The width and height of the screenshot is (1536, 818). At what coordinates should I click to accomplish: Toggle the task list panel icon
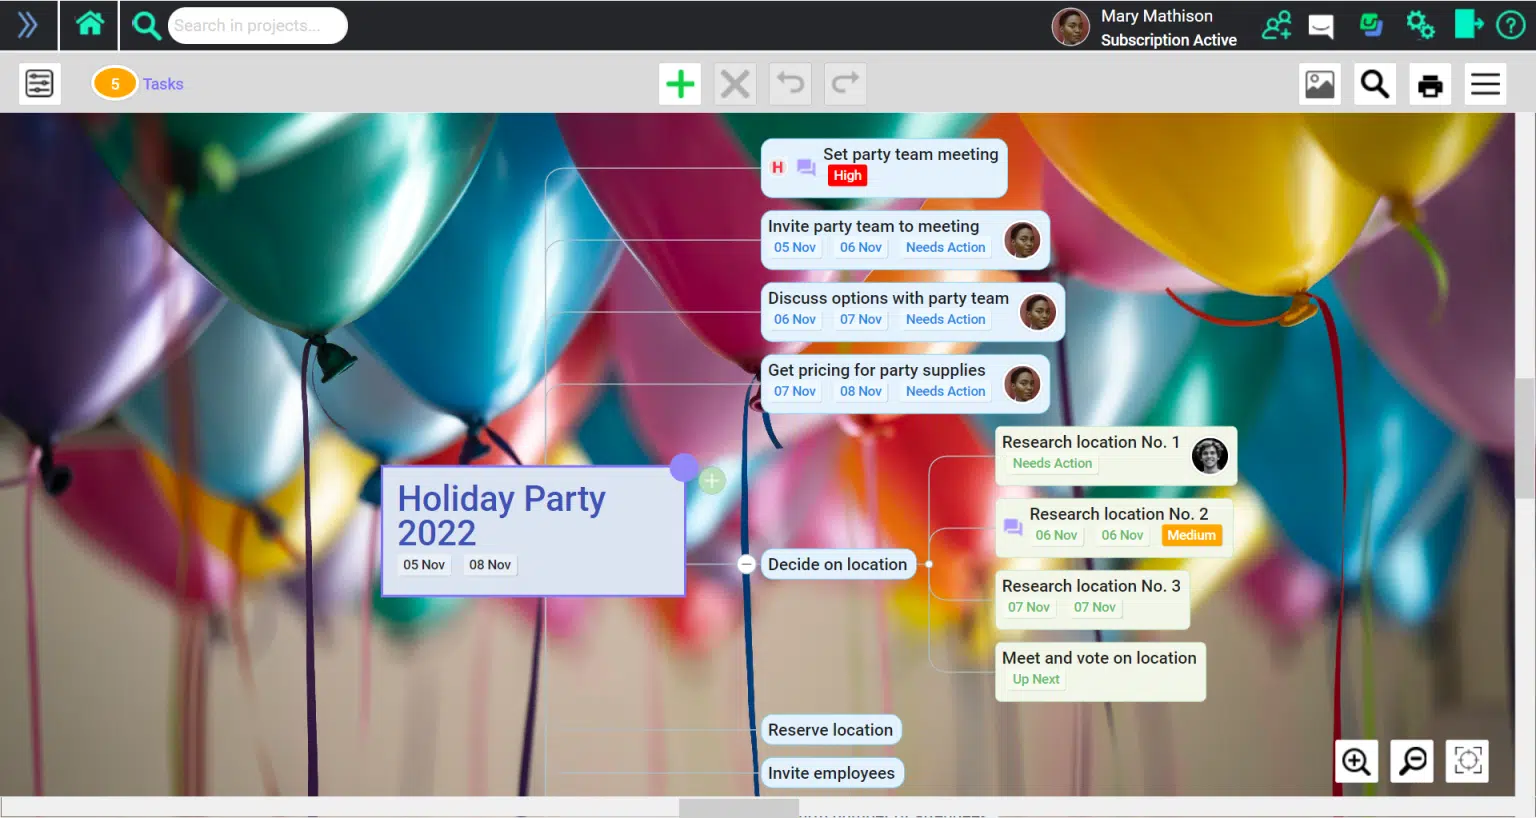point(40,84)
